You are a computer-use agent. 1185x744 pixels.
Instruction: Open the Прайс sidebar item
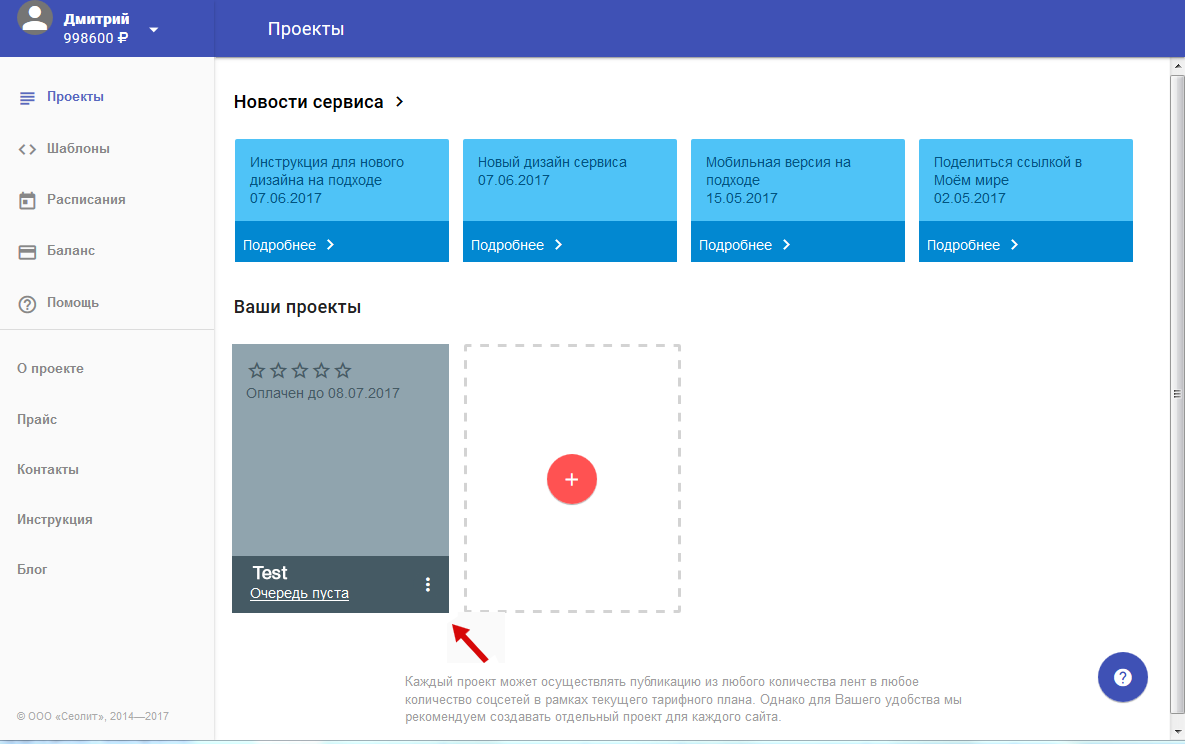37,420
